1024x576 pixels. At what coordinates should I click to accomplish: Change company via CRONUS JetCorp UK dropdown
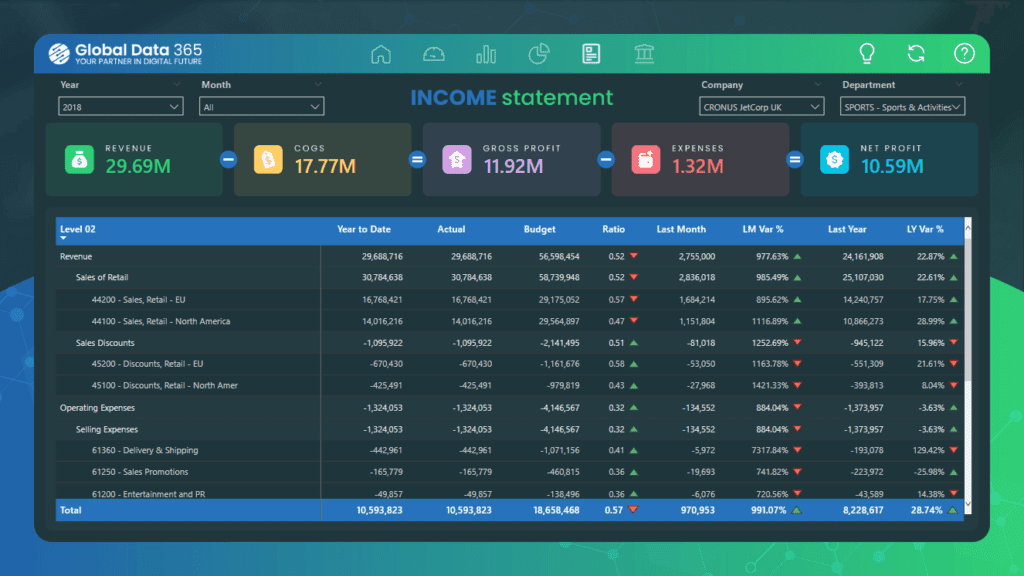coord(761,106)
